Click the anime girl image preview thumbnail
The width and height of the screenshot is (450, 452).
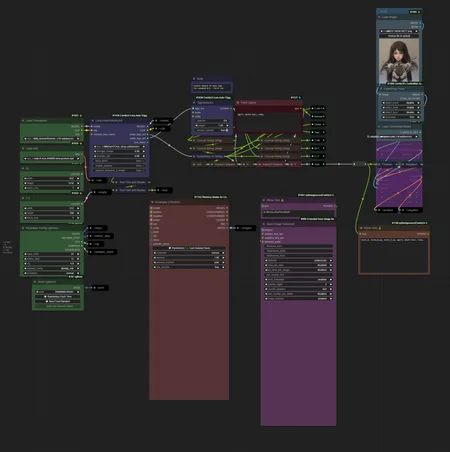[x=399, y=61]
